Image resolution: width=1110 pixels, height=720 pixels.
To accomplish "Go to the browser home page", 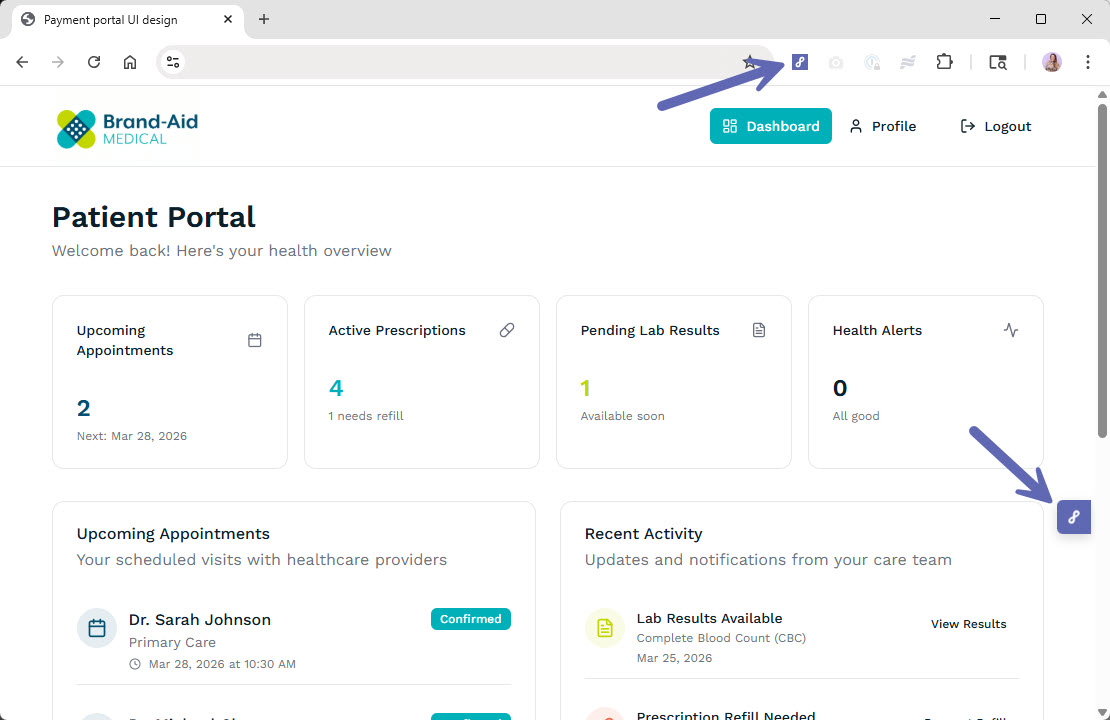I will (x=130, y=62).
